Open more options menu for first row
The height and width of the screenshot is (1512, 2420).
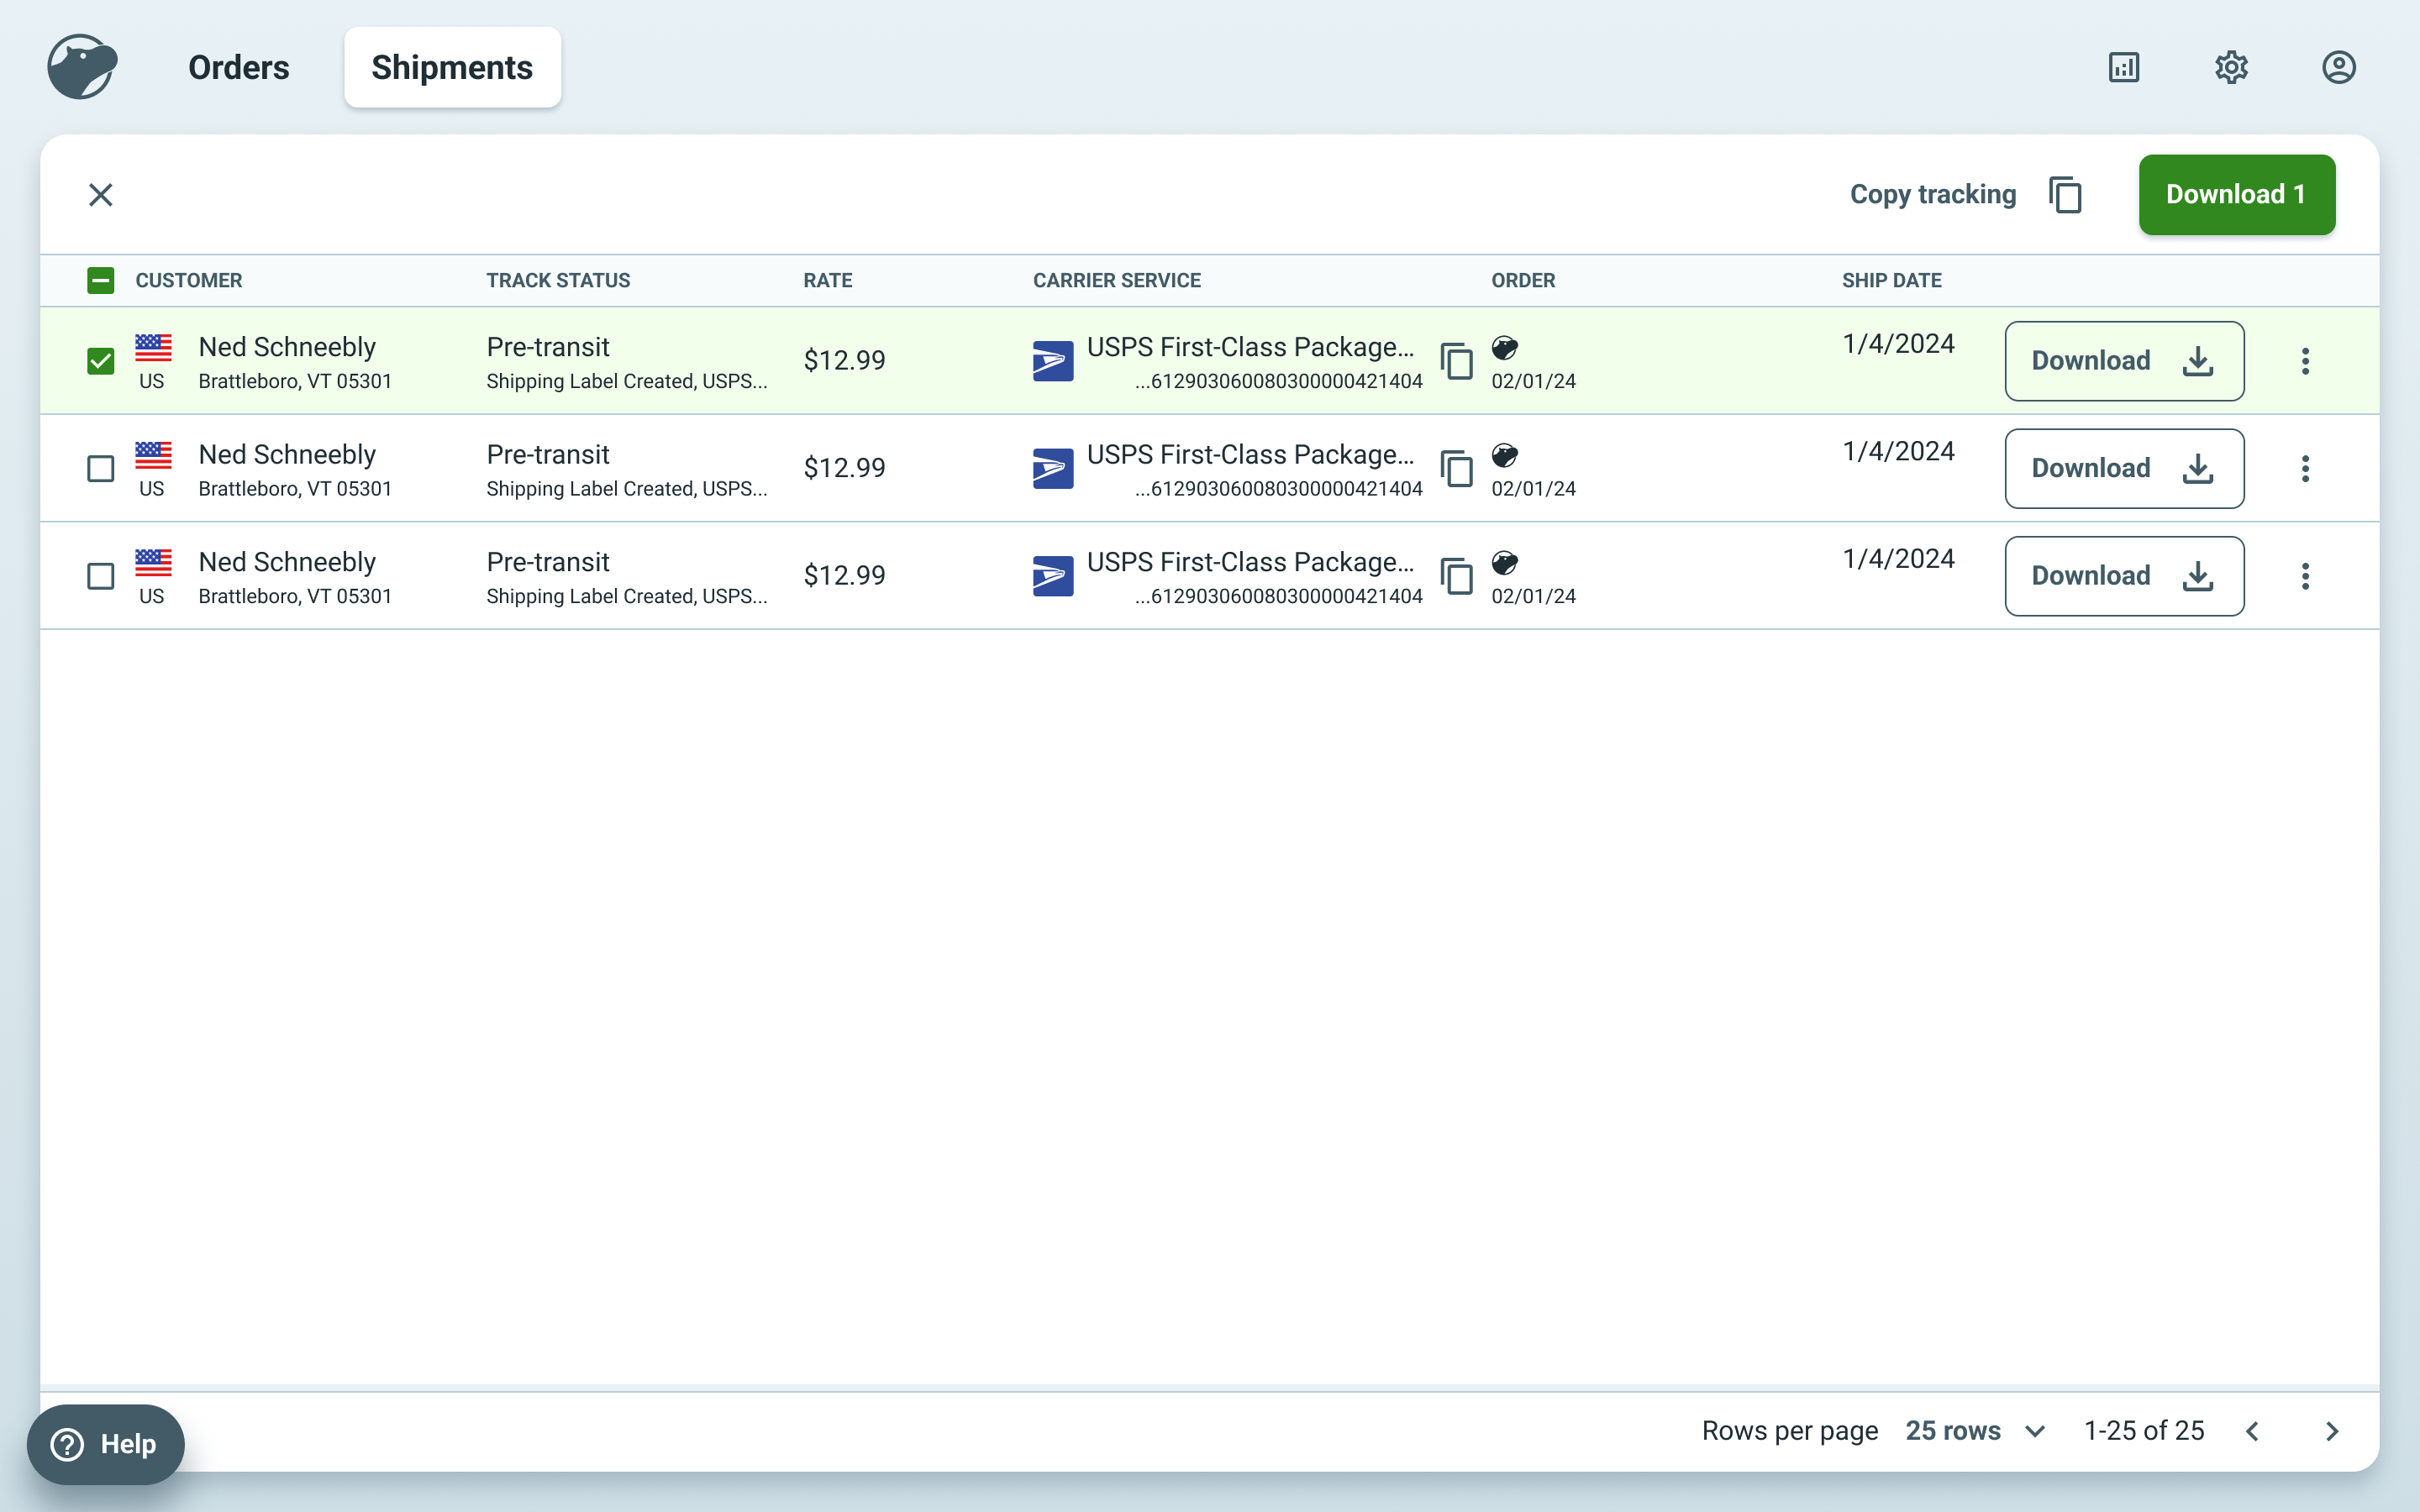click(2305, 361)
